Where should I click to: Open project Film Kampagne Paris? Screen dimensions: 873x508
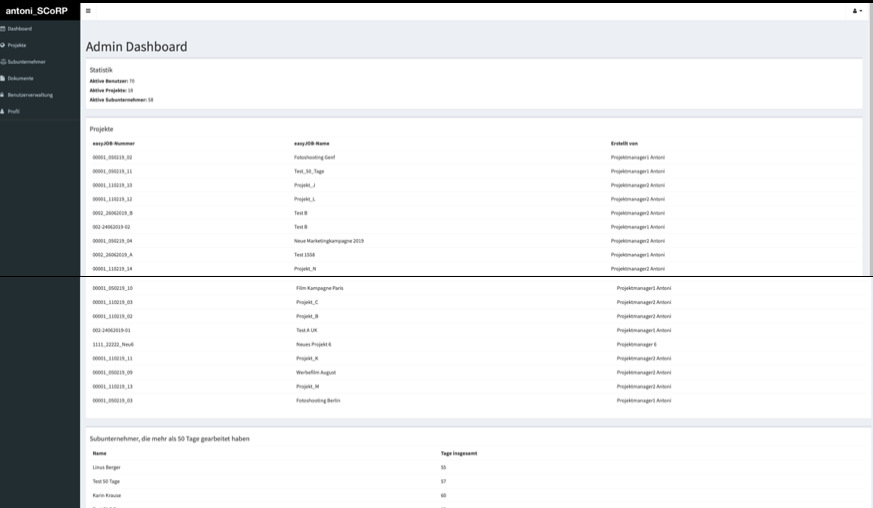319,288
